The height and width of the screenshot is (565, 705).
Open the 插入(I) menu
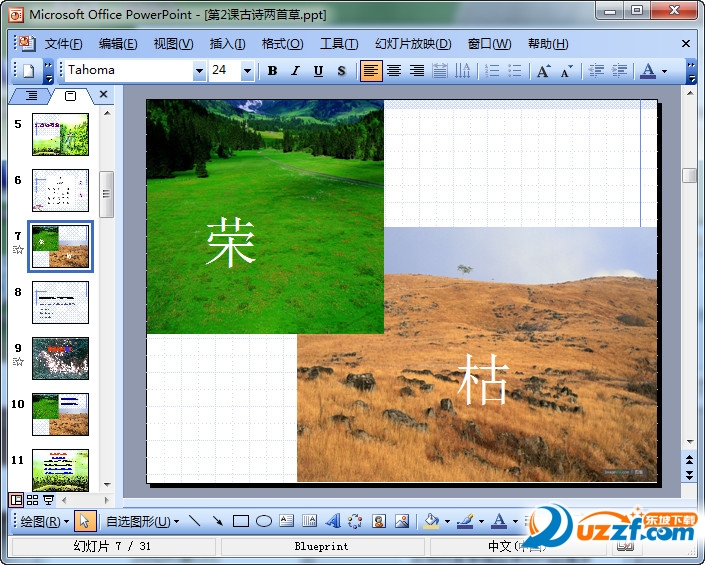point(227,44)
